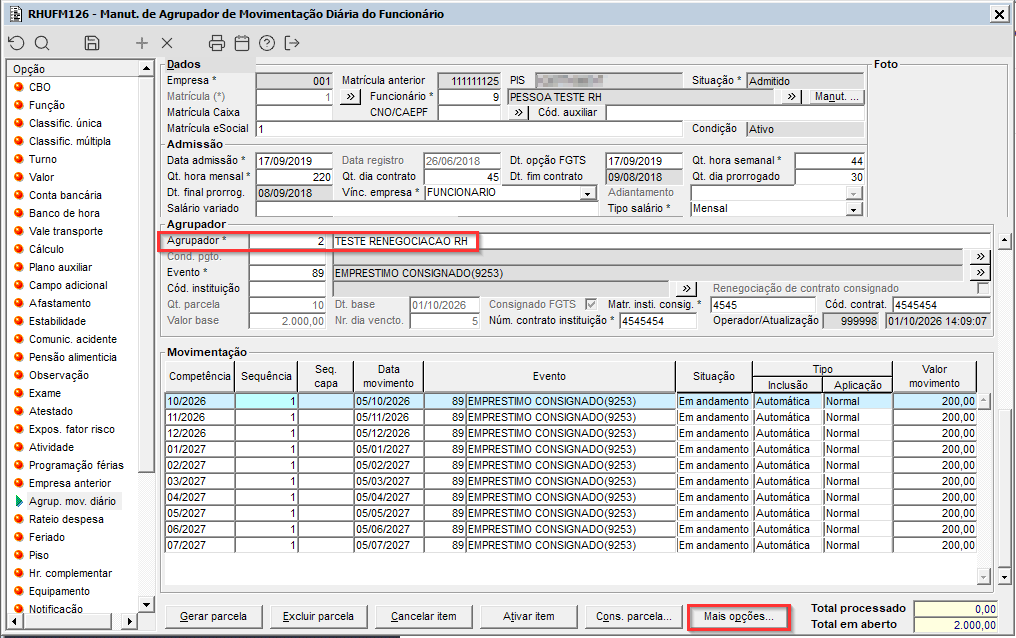Click the undo/refresh arrow toolbar icon
Image resolution: width=1016 pixels, height=638 pixels.
[16, 43]
